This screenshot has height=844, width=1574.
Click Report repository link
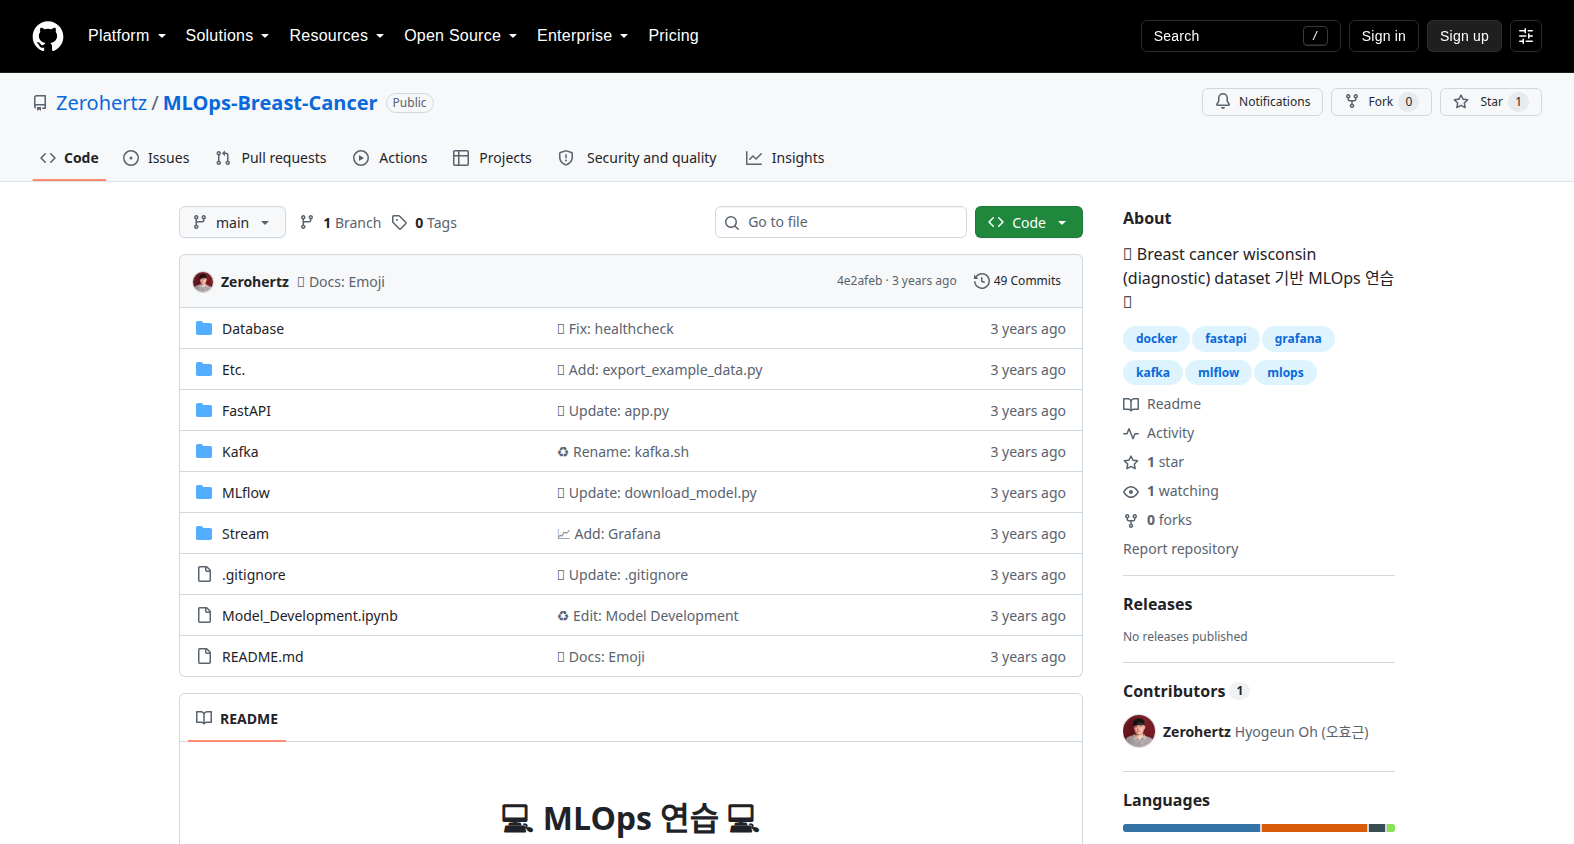click(1180, 549)
